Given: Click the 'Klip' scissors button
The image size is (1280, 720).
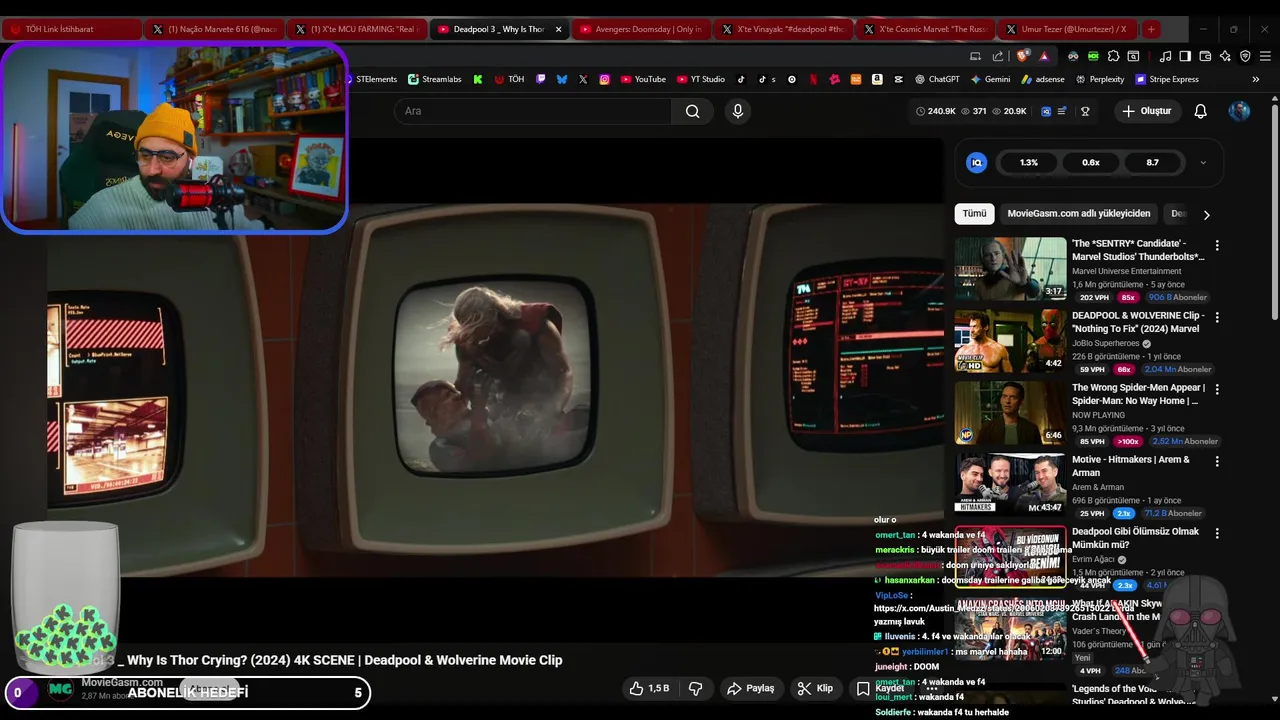Looking at the screenshot, I should [x=815, y=688].
